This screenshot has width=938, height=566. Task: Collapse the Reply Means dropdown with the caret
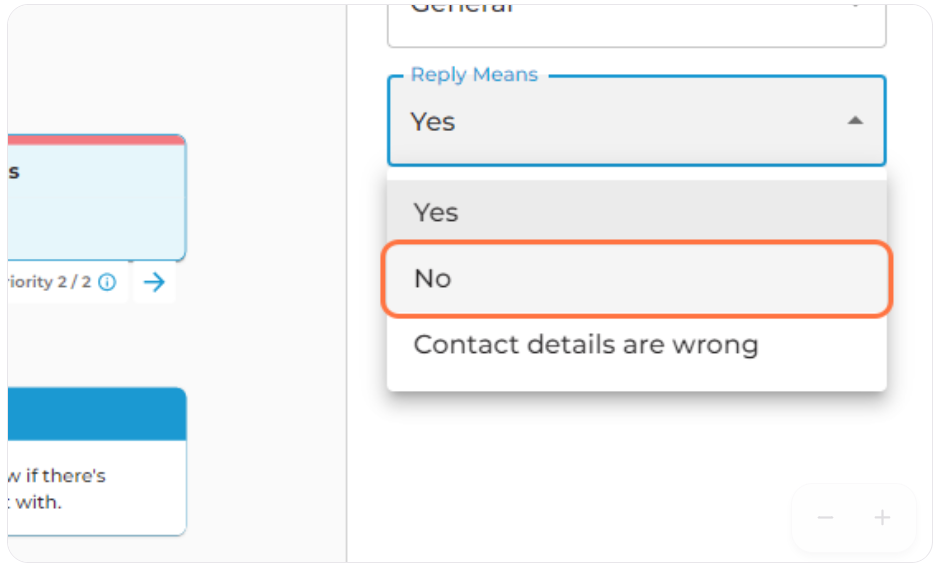855,121
